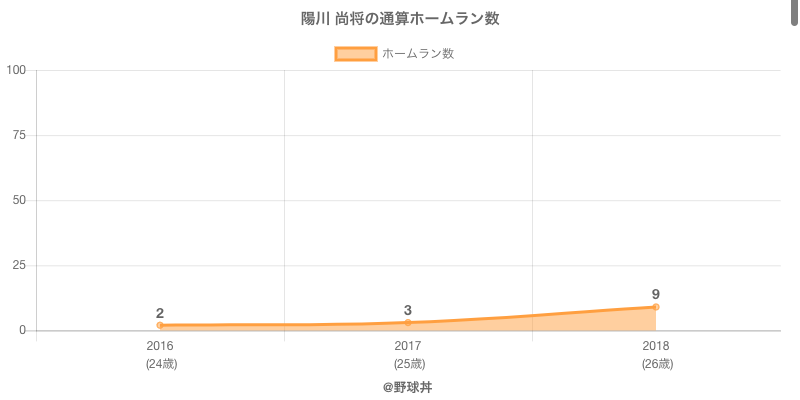The width and height of the screenshot is (800, 400).
Task: Click the 2017 data point marker
Action: (x=408, y=322)
